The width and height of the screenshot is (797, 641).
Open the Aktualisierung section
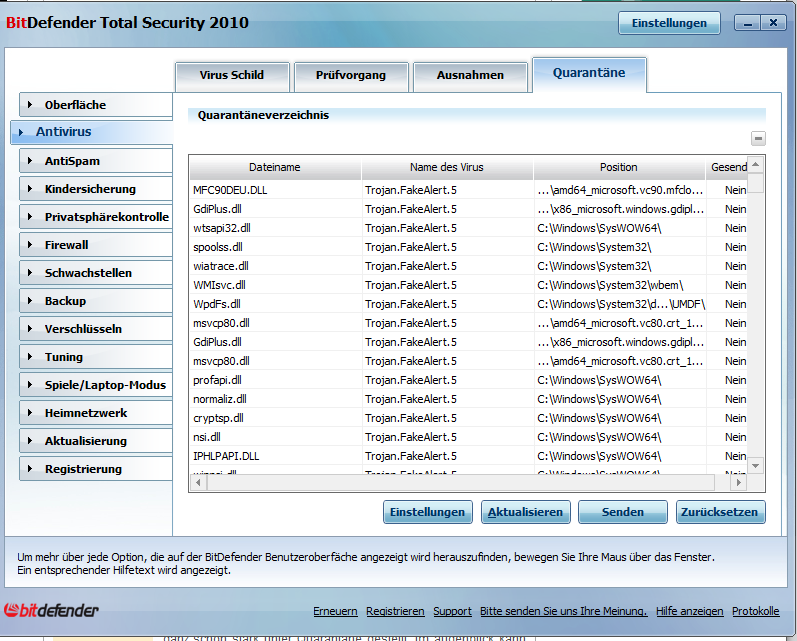tap(96, 441)
